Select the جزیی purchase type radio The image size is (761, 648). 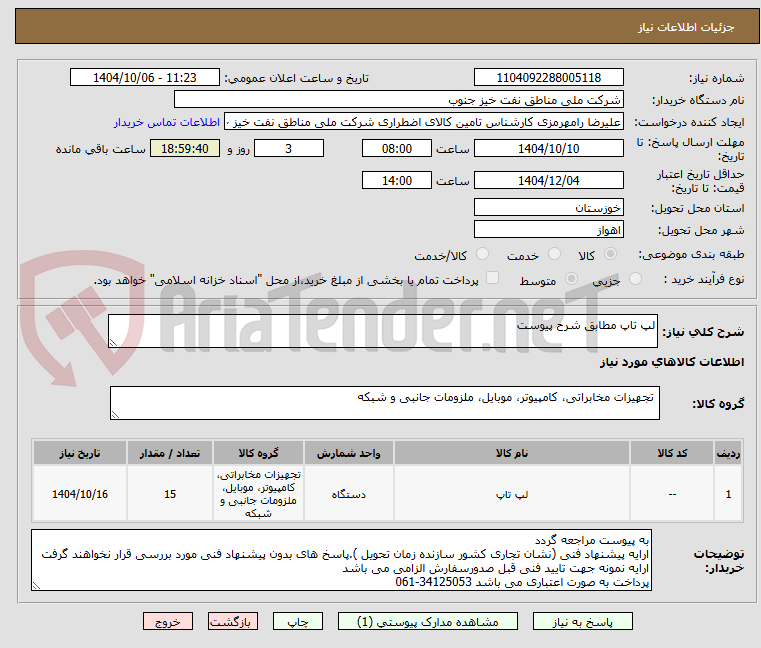635,279
